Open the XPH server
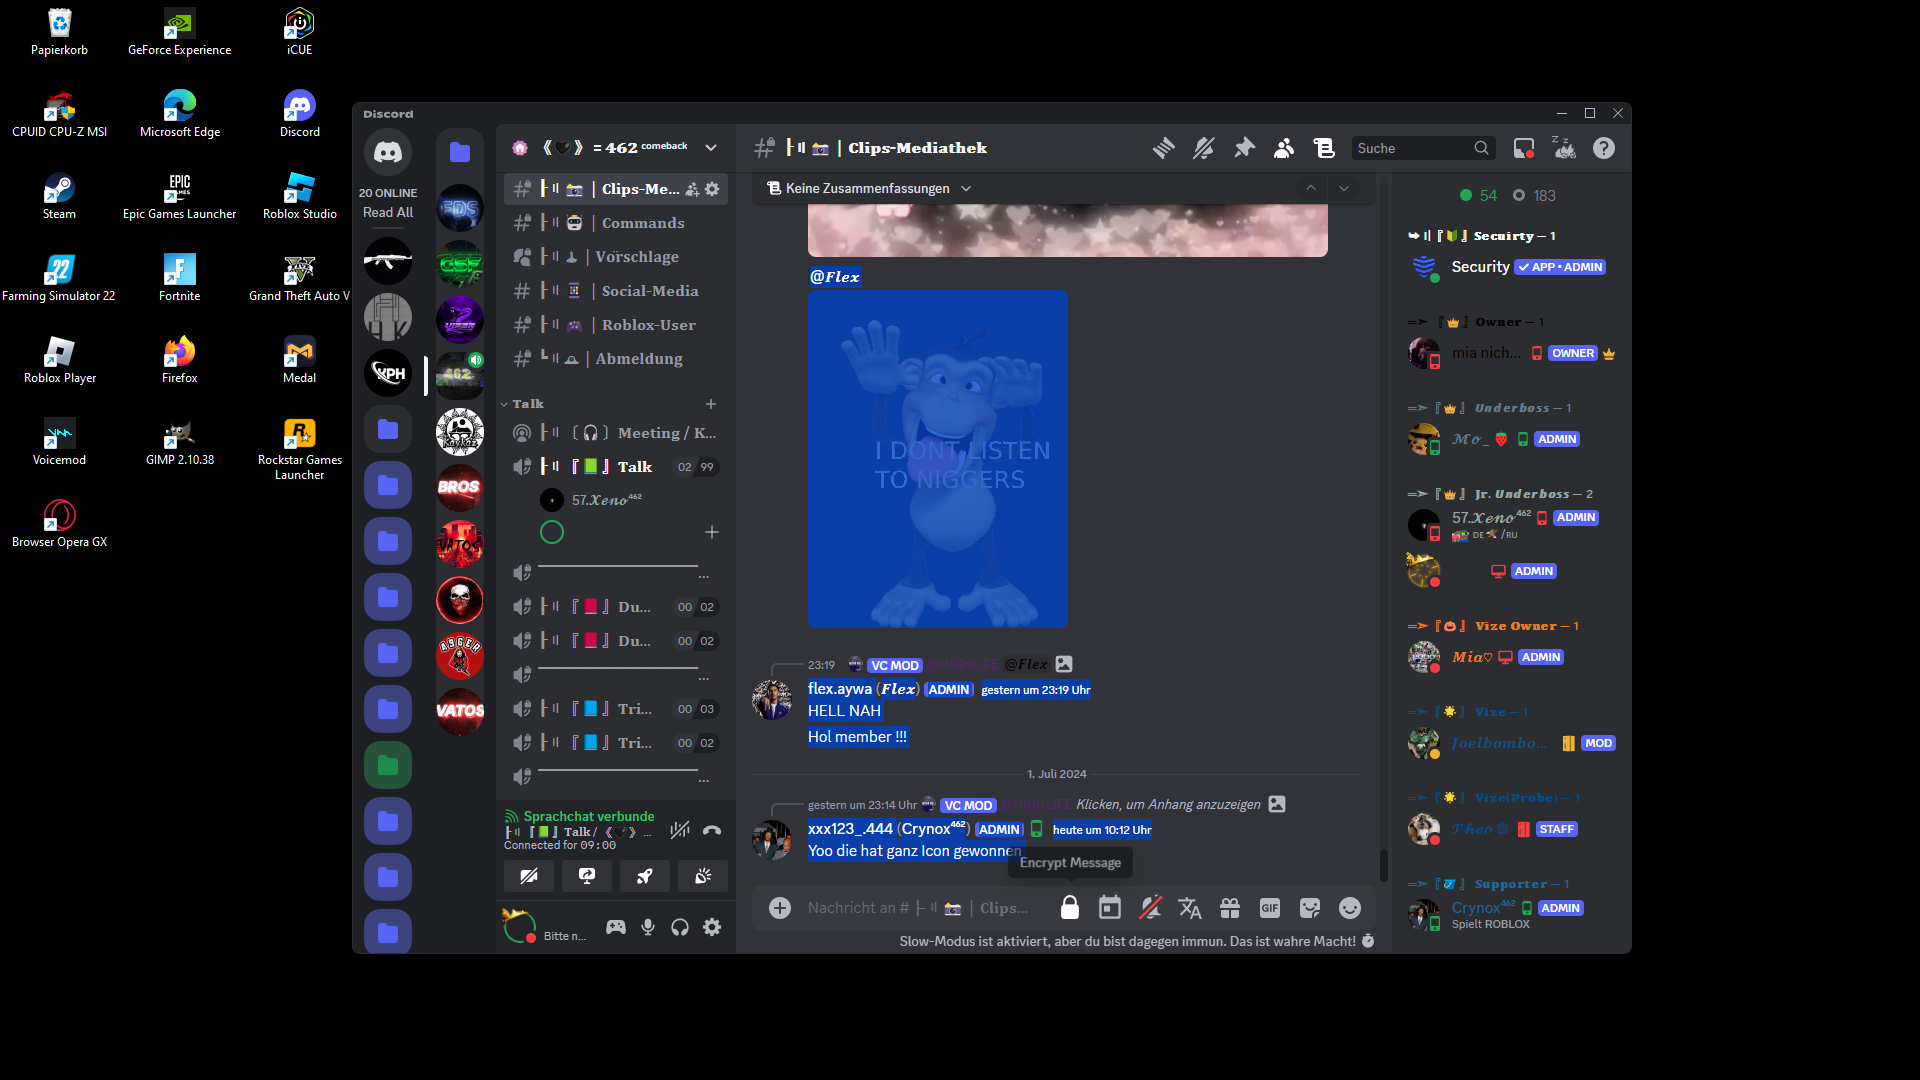The height and width of the screenshot is (1080, 1920). click(x=388, y=373)
